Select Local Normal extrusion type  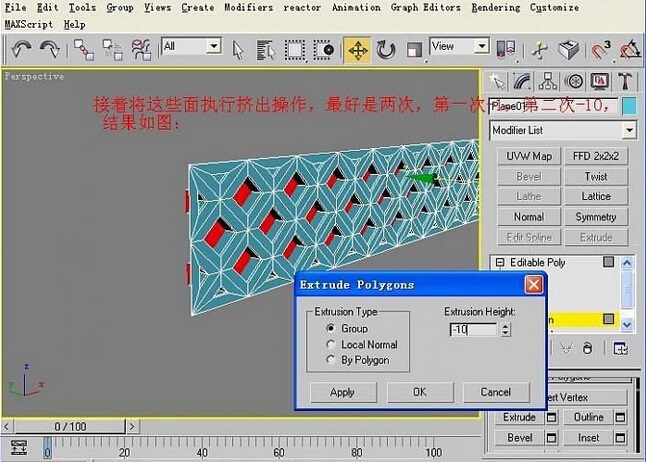(x=330, y=344)
